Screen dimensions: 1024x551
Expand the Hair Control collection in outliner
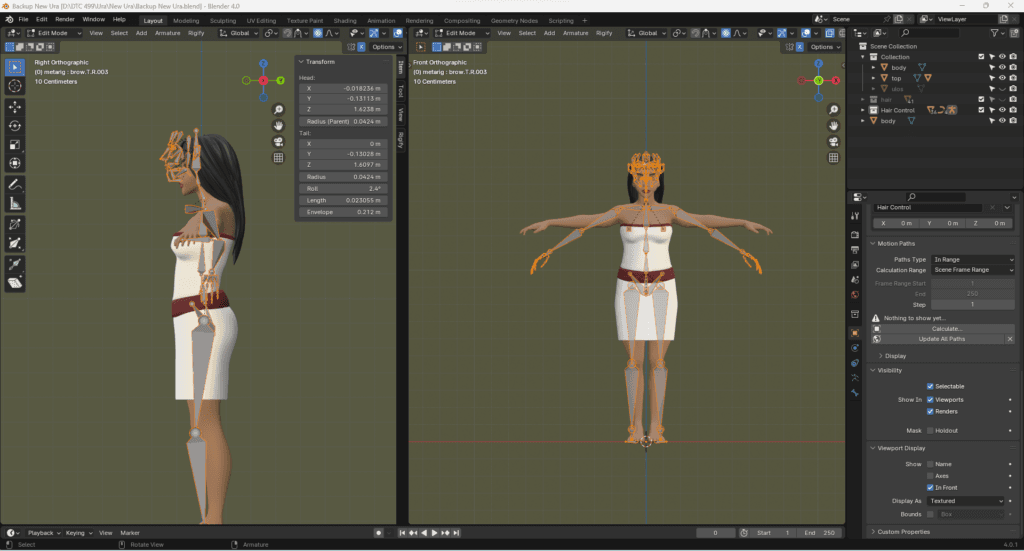(x=863, y=110)
